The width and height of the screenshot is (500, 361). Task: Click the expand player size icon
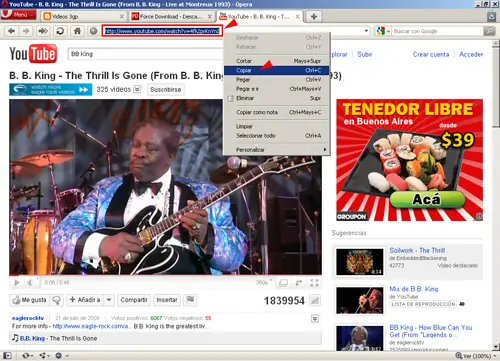click(299, 283)
